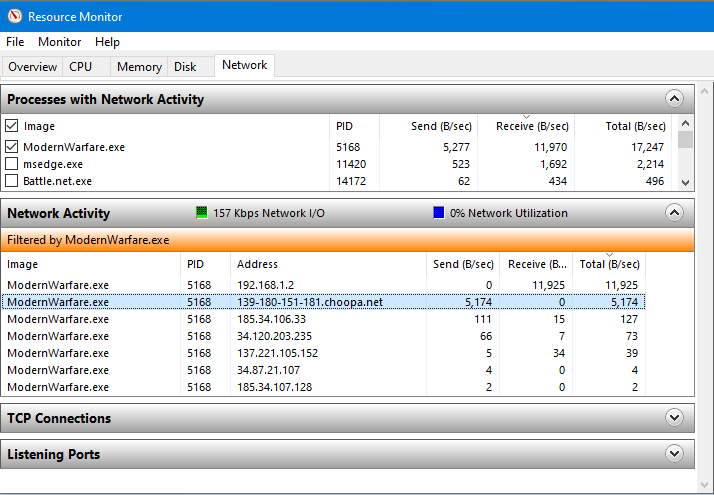Select the 34.120.203.235 address row

323,336
